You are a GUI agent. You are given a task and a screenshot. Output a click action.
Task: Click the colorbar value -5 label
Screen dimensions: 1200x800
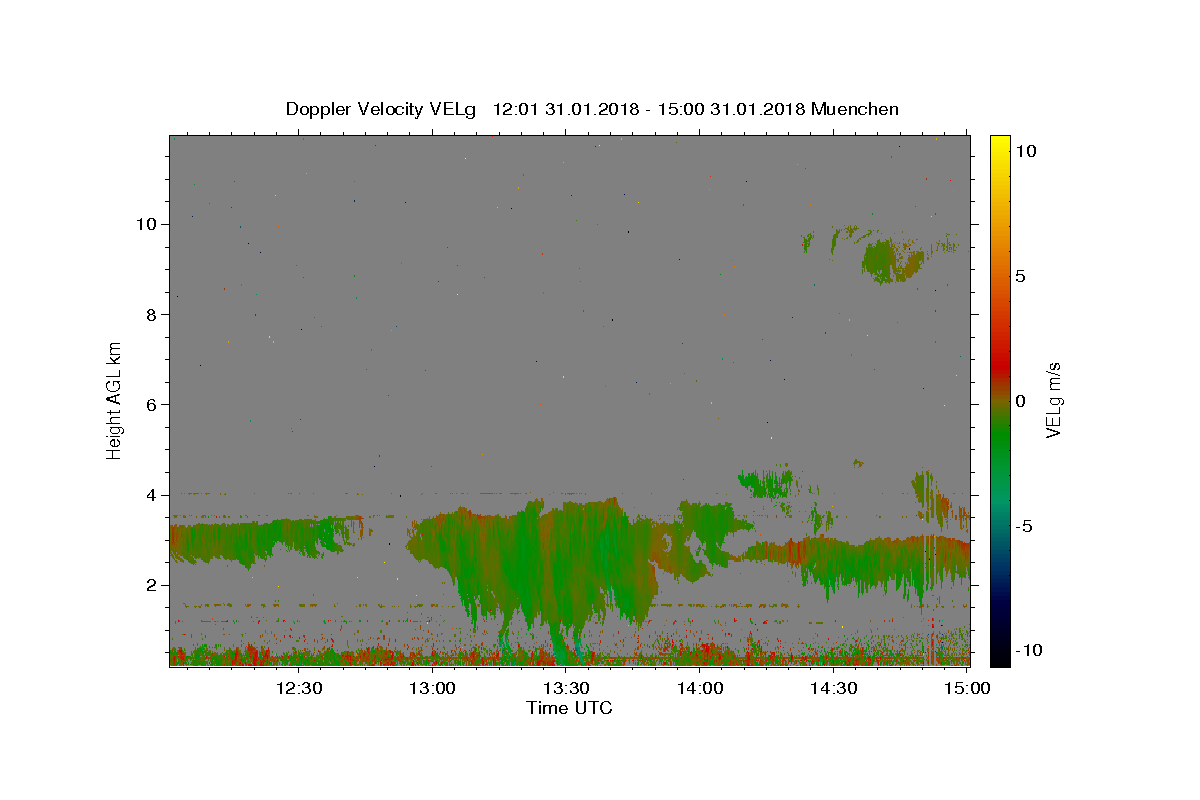[1024, 526]
